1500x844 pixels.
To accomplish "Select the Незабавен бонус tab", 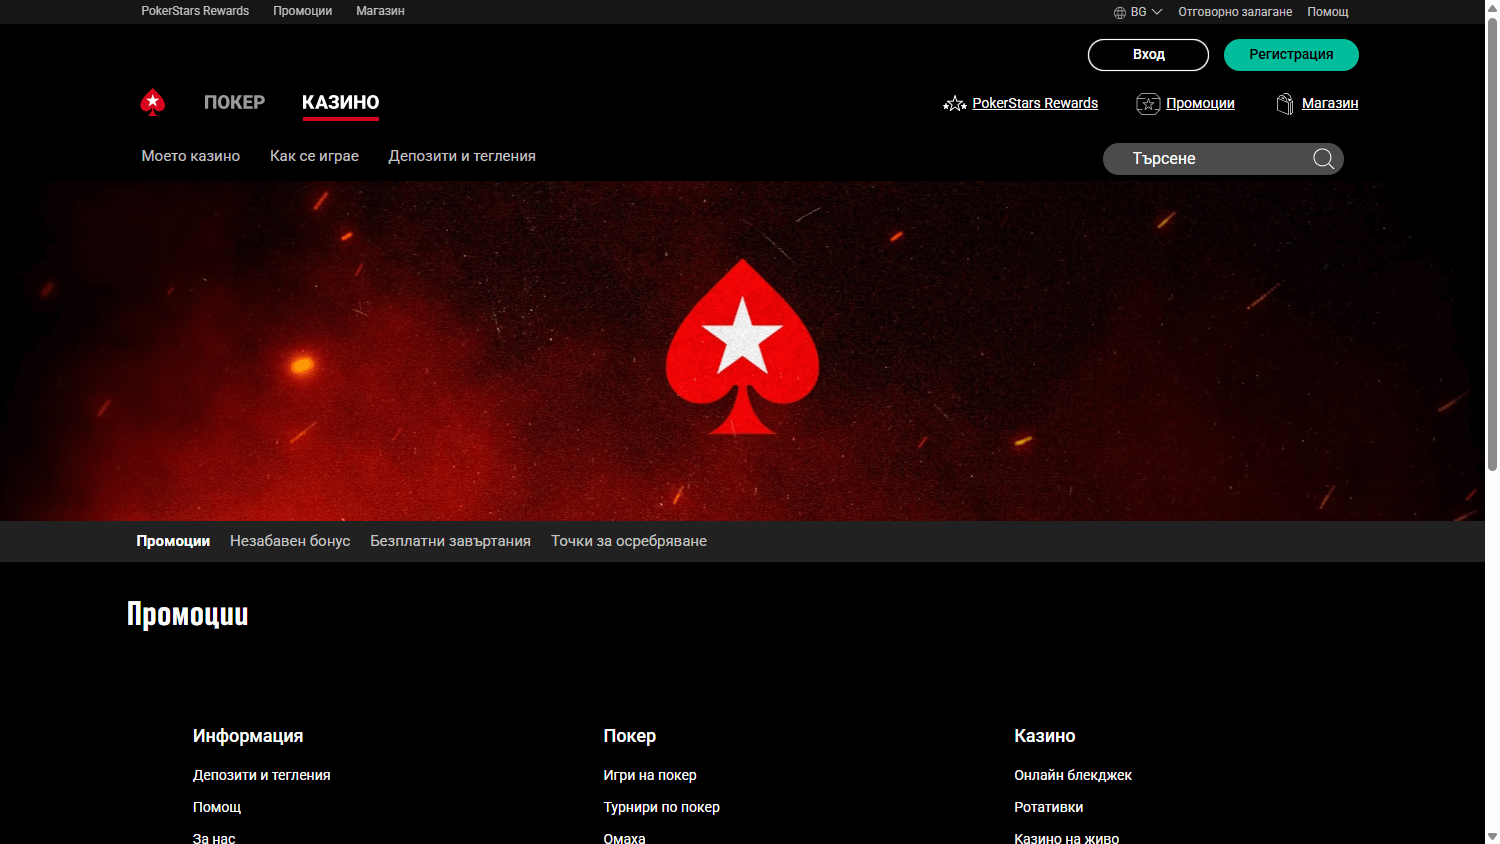I will [290, 541].
